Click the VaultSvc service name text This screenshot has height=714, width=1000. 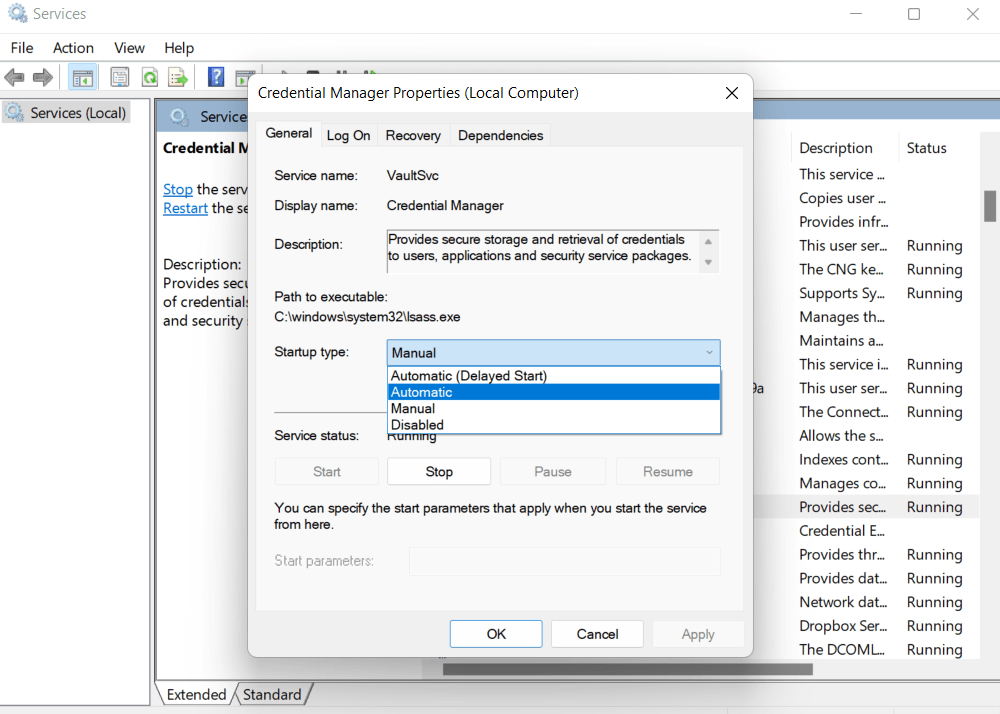click(413, 175)
